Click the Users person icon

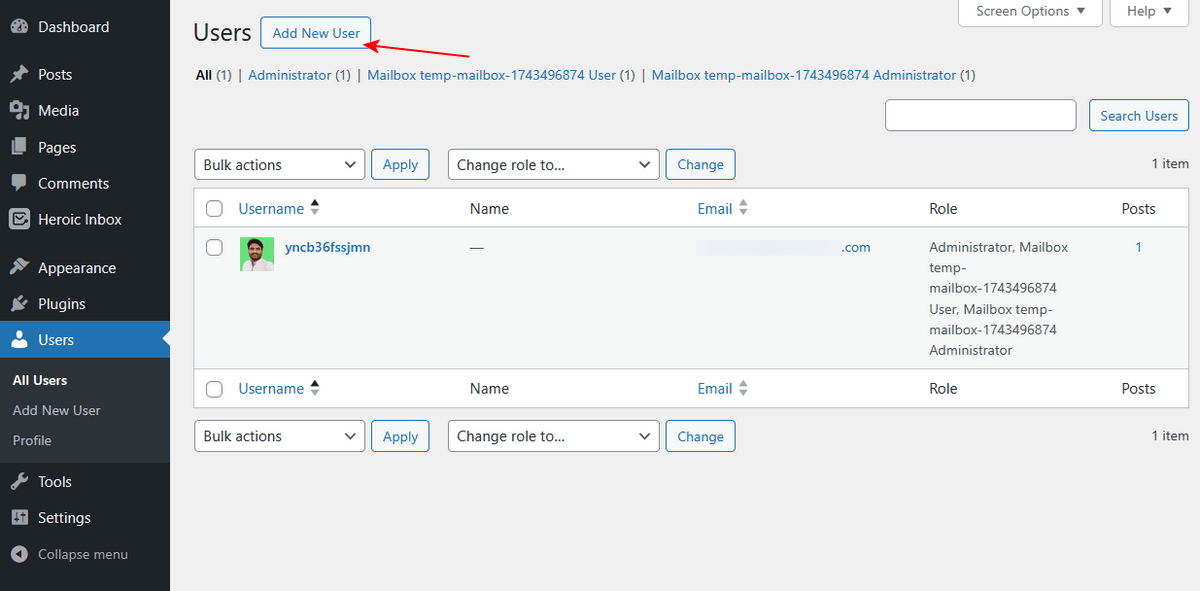(x=19, y=340)
